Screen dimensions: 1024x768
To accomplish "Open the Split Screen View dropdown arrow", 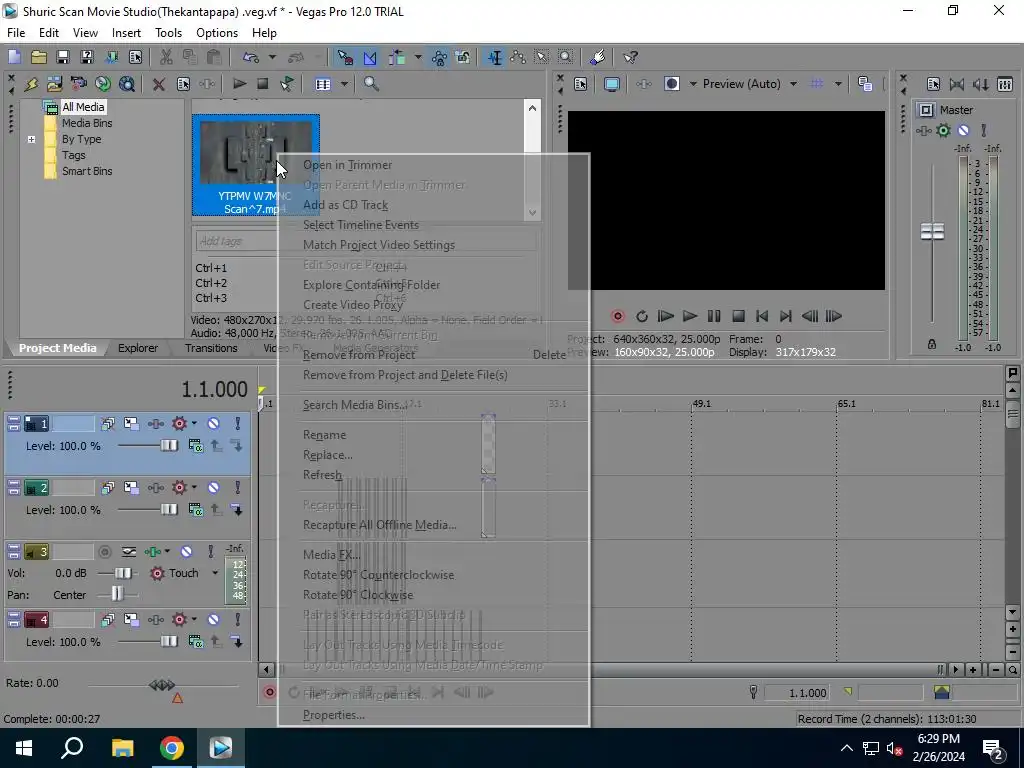I will point(693,84).
